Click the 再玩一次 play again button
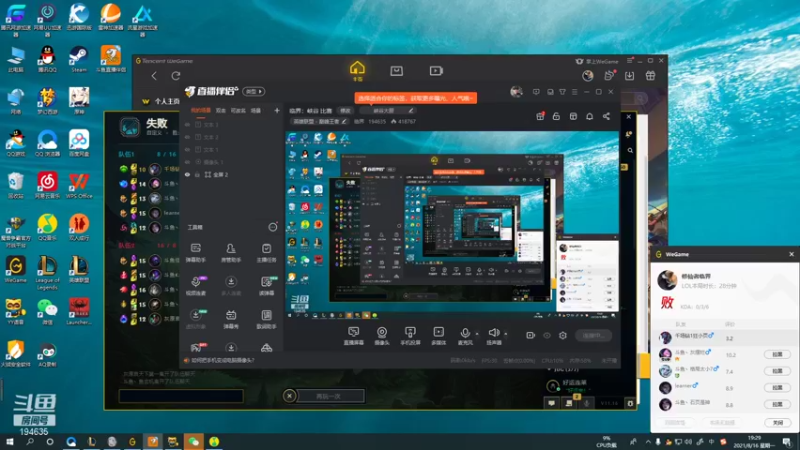Viewport: 800px width, 450px height. point(329,396)
